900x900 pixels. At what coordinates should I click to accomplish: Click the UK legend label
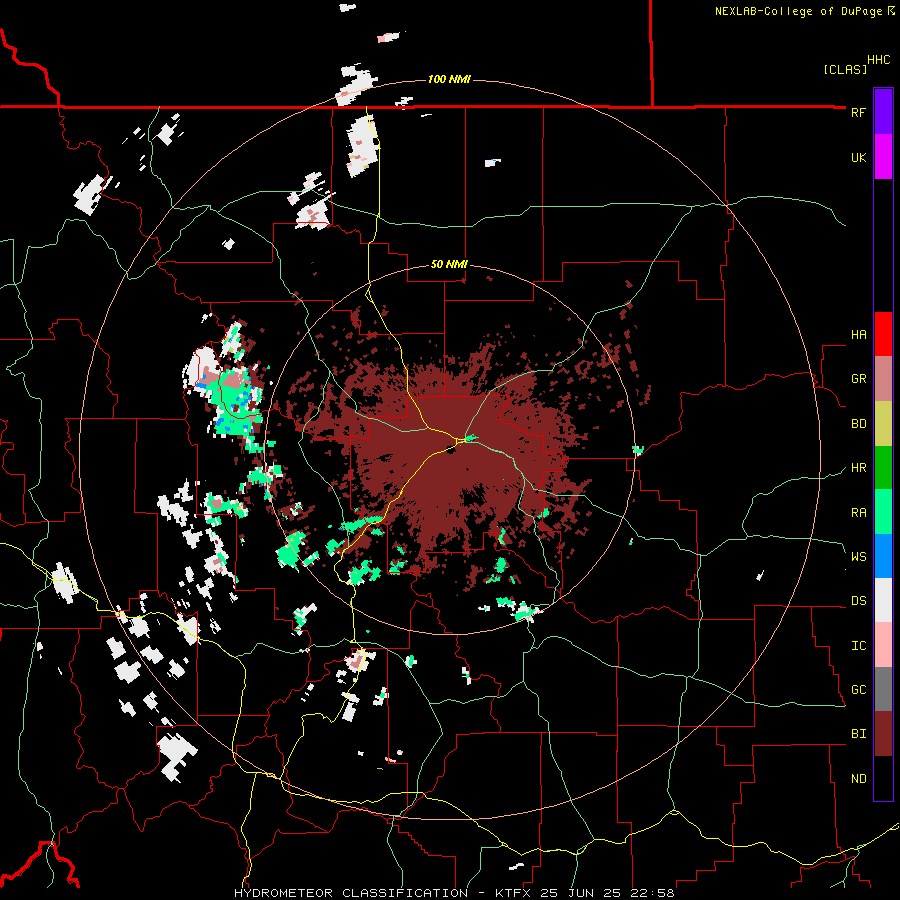pyautogui.click(x=858, y=157)
